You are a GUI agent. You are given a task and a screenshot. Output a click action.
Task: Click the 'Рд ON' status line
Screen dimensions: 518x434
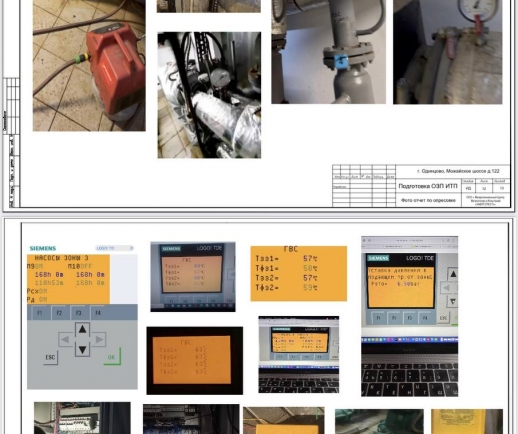[37, 299]
